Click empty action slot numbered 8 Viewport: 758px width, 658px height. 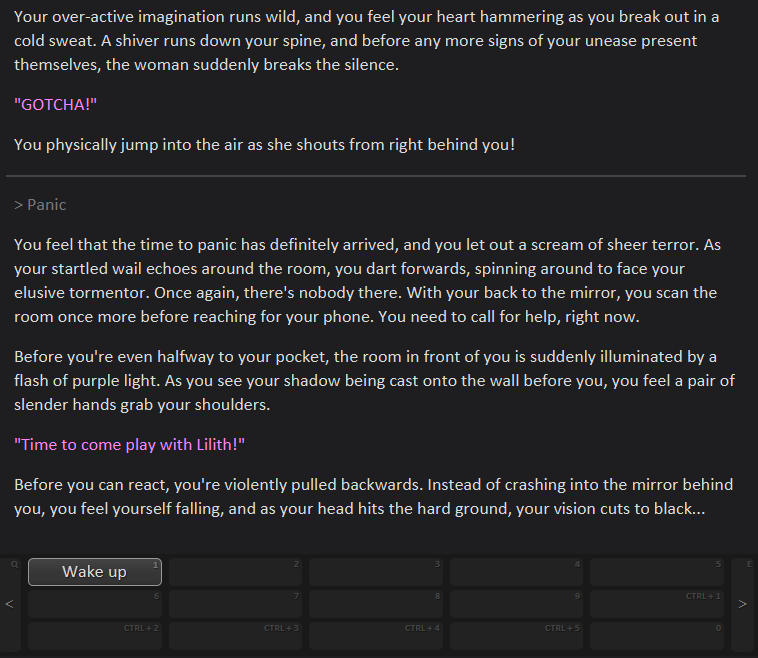click(x=376, y=604)
